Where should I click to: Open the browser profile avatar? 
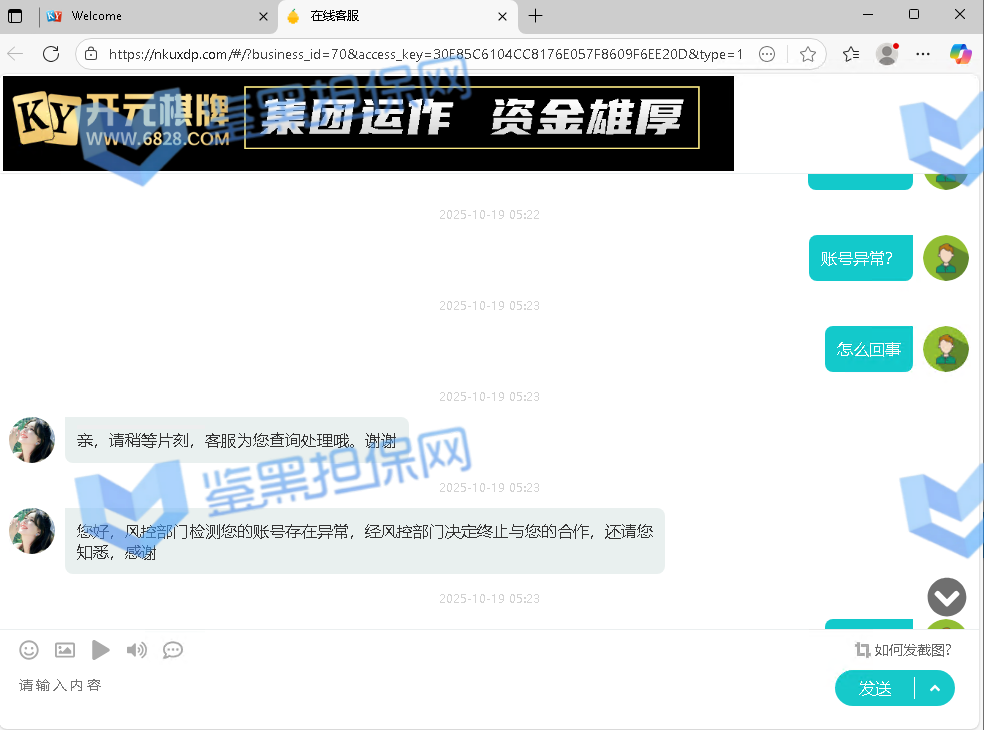tap(887, 54)
